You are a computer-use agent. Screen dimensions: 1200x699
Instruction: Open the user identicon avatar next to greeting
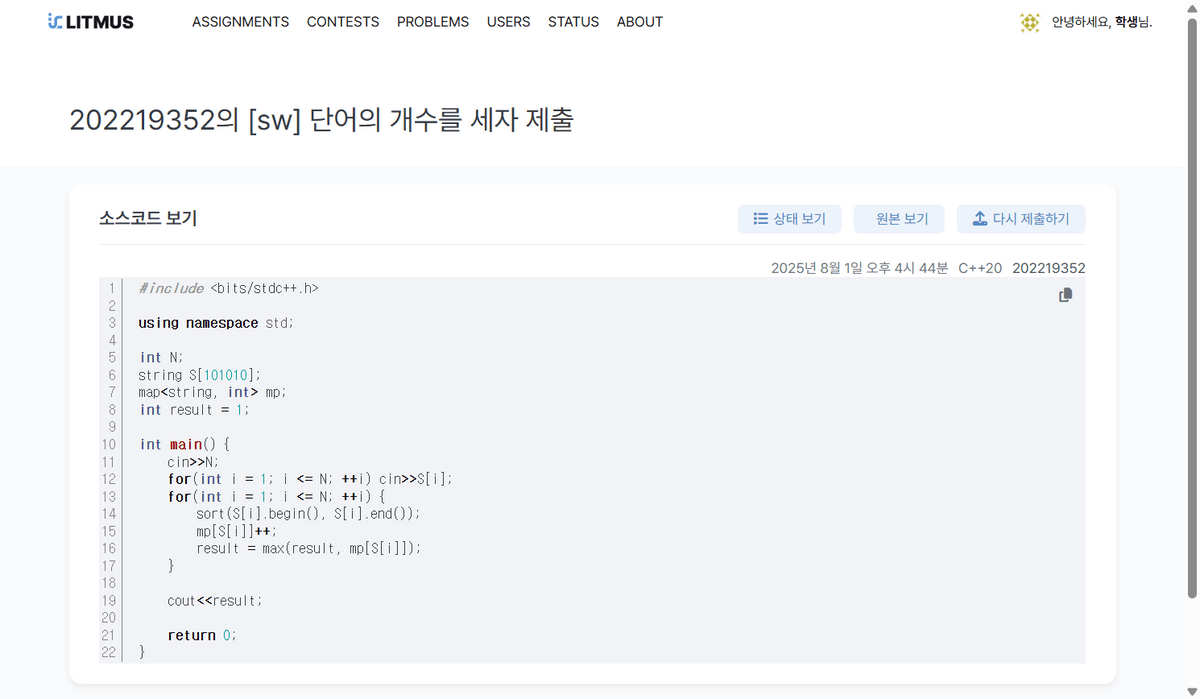1029,21
